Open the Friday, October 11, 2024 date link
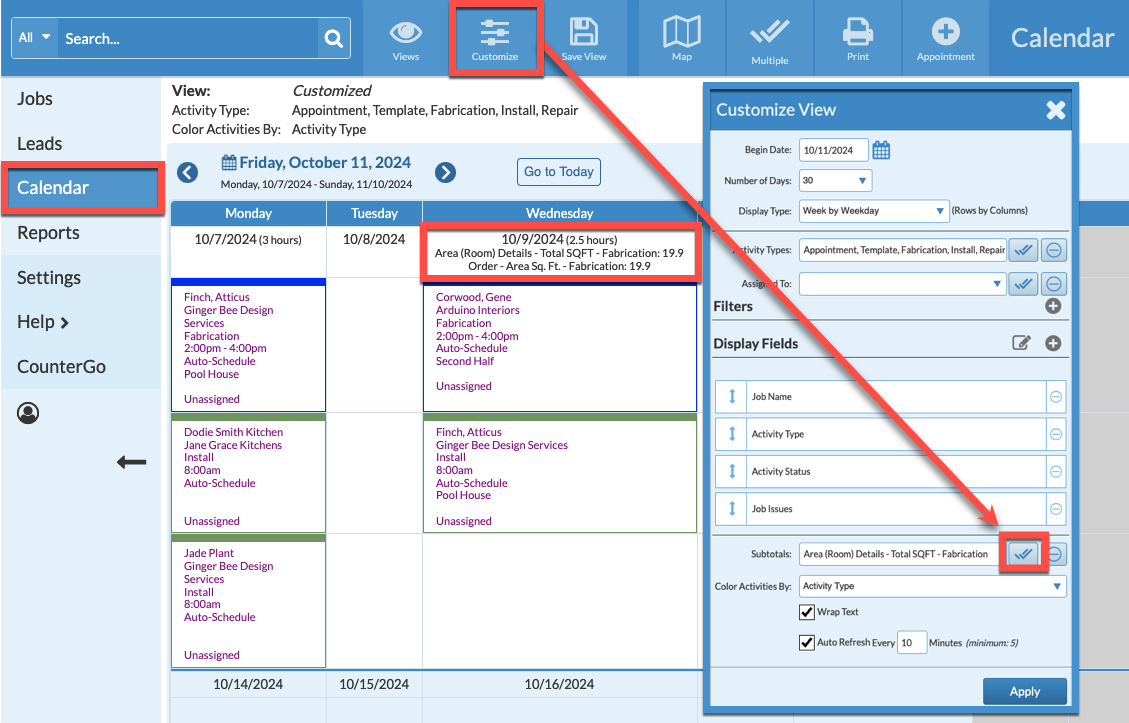 click(x=325, y=163)
